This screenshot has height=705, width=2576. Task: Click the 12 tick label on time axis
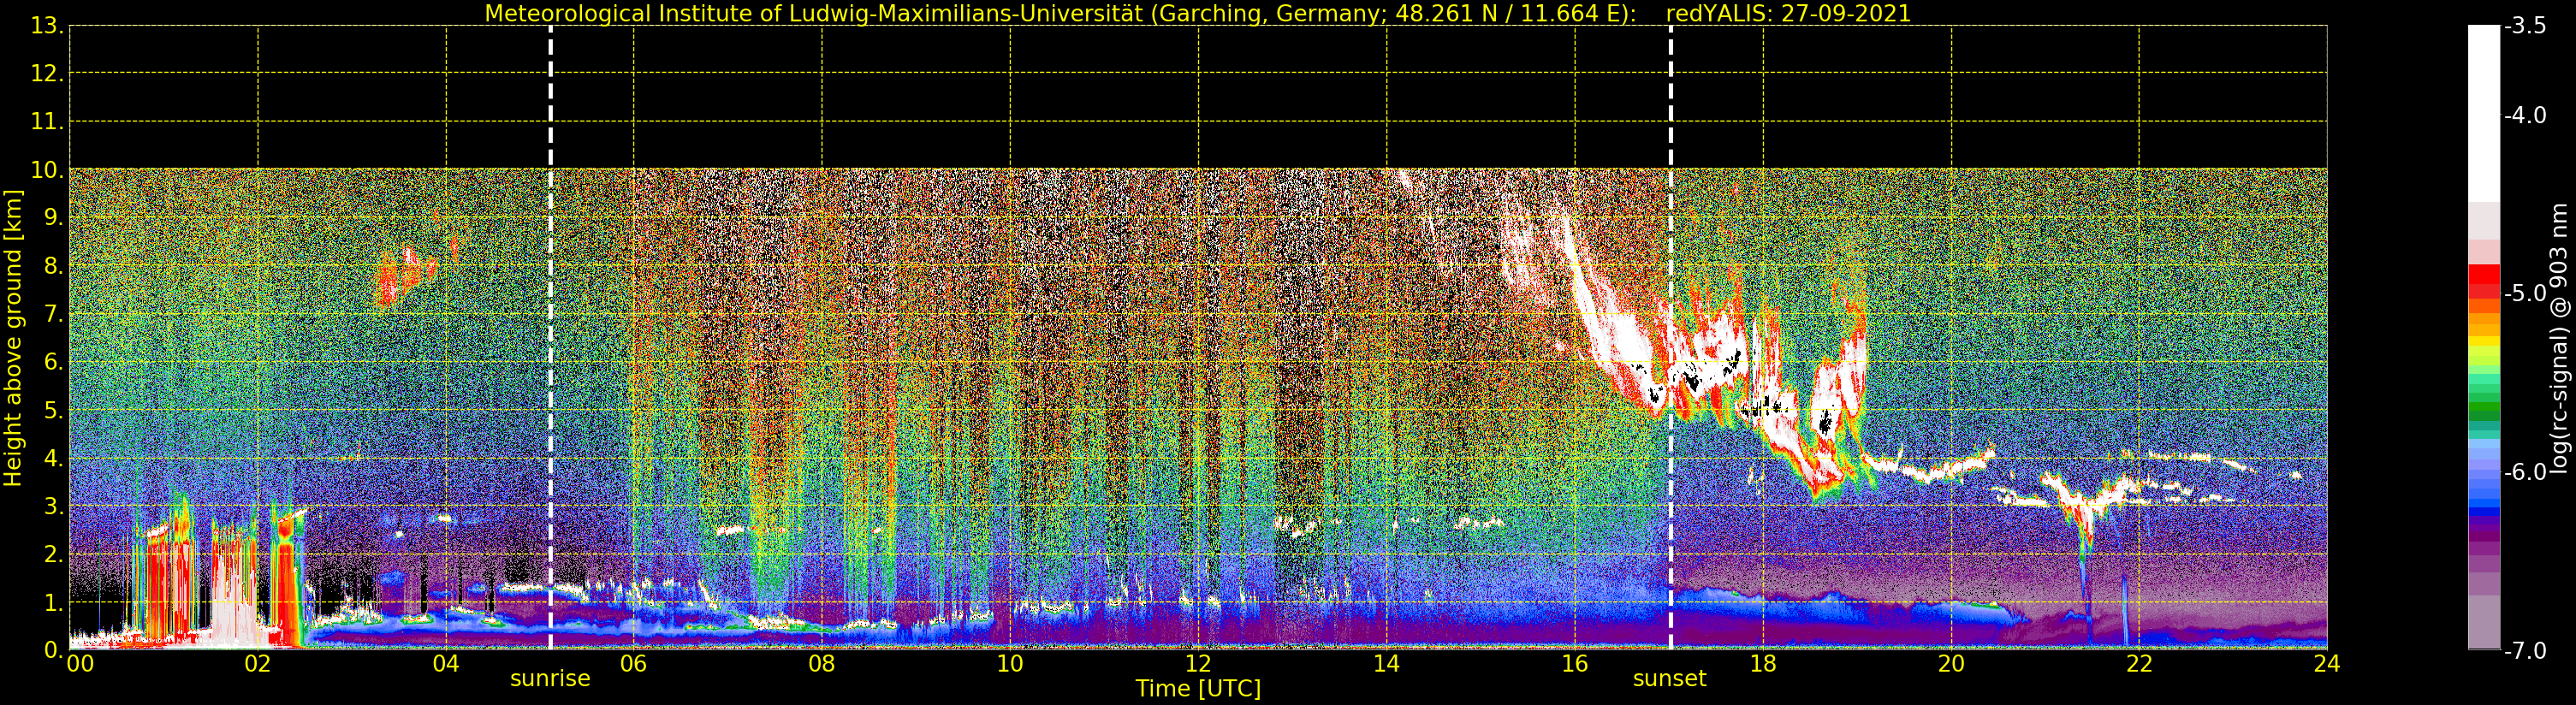[1198, 664]
